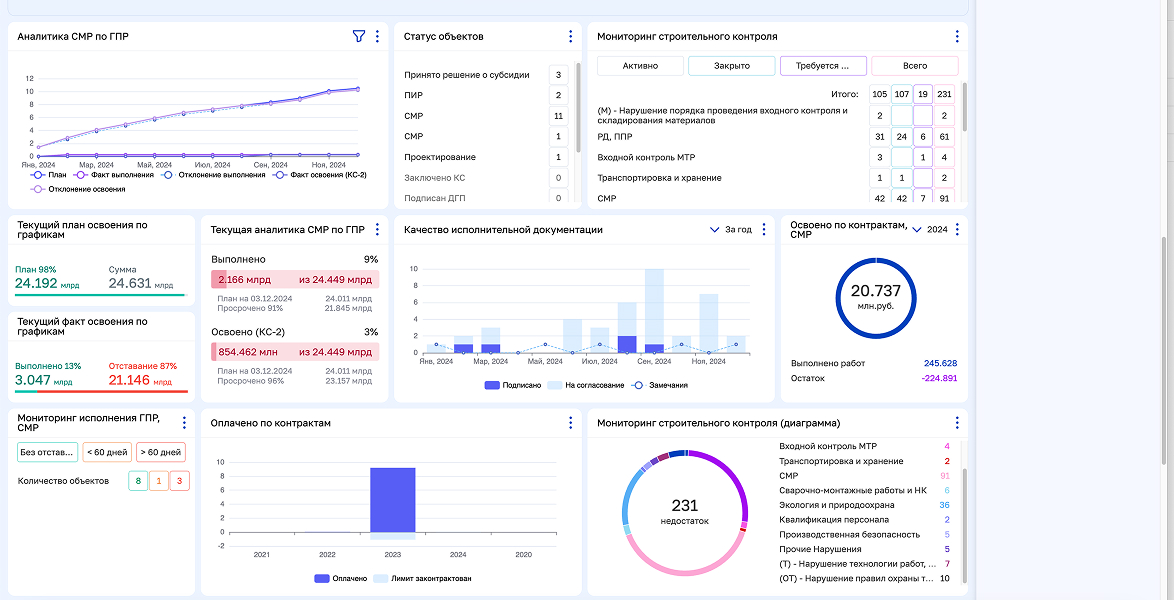The width and height of the screenshot is (1174, 600).
Task: Open options menu of Освоено по контрактам, СМР
Action: (956, 228)
